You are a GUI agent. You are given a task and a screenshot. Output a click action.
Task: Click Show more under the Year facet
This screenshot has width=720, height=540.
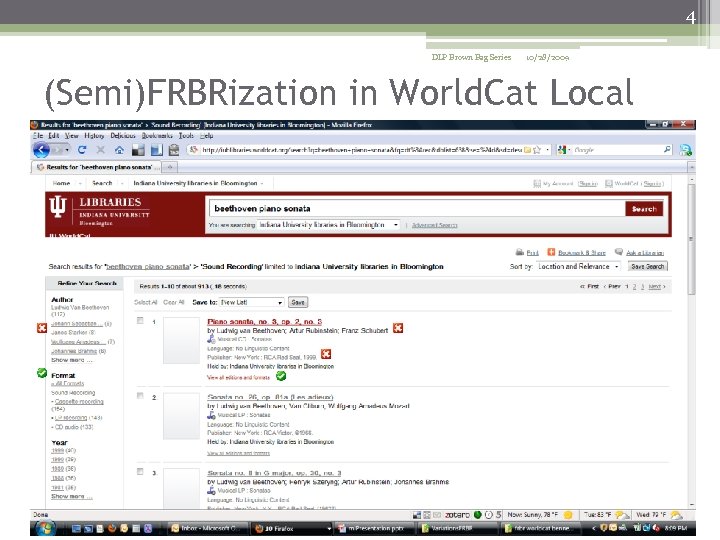[x=72, y=496]
